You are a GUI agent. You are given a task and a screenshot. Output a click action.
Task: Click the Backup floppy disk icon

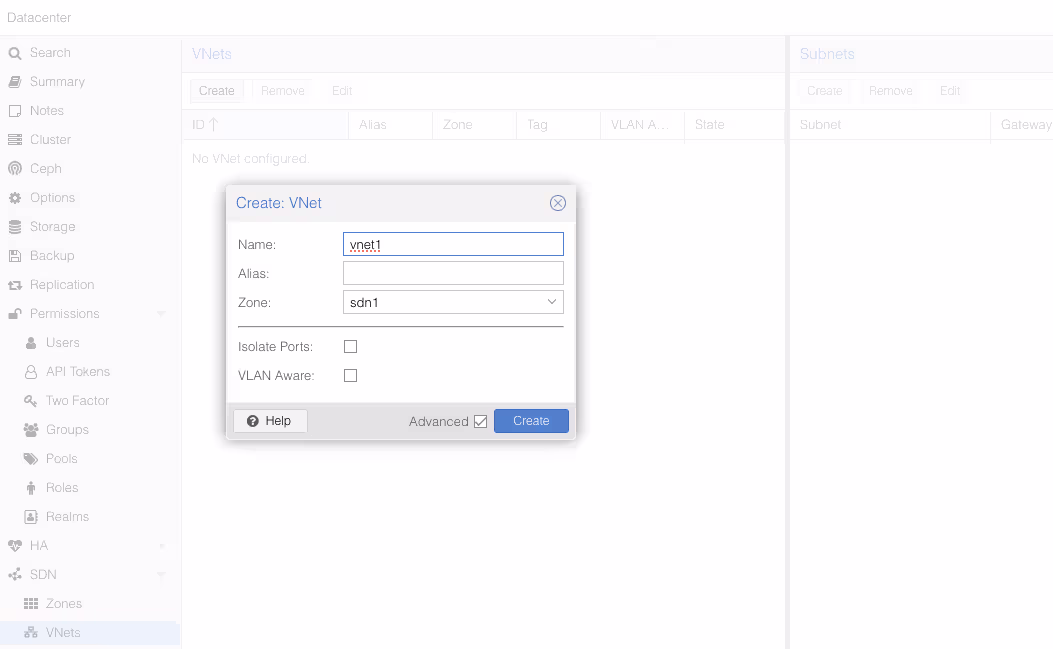(15, 256)
